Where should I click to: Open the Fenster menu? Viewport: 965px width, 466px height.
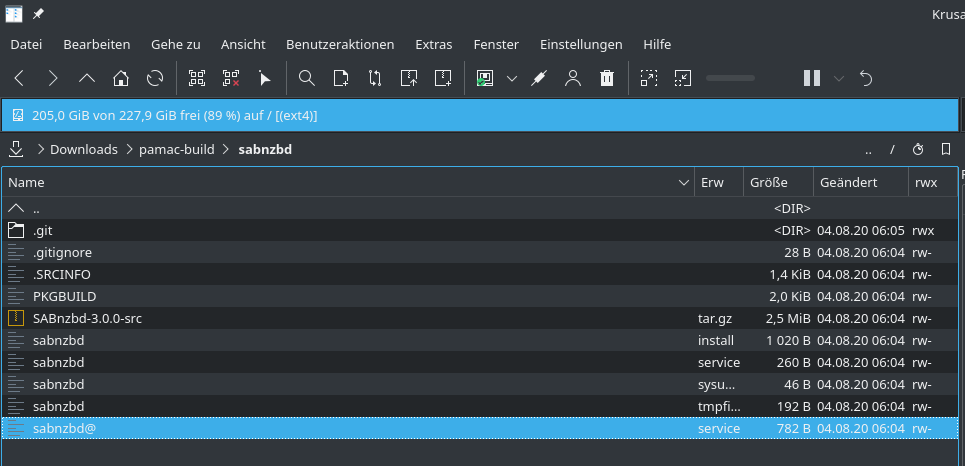(x=496, y=44)
